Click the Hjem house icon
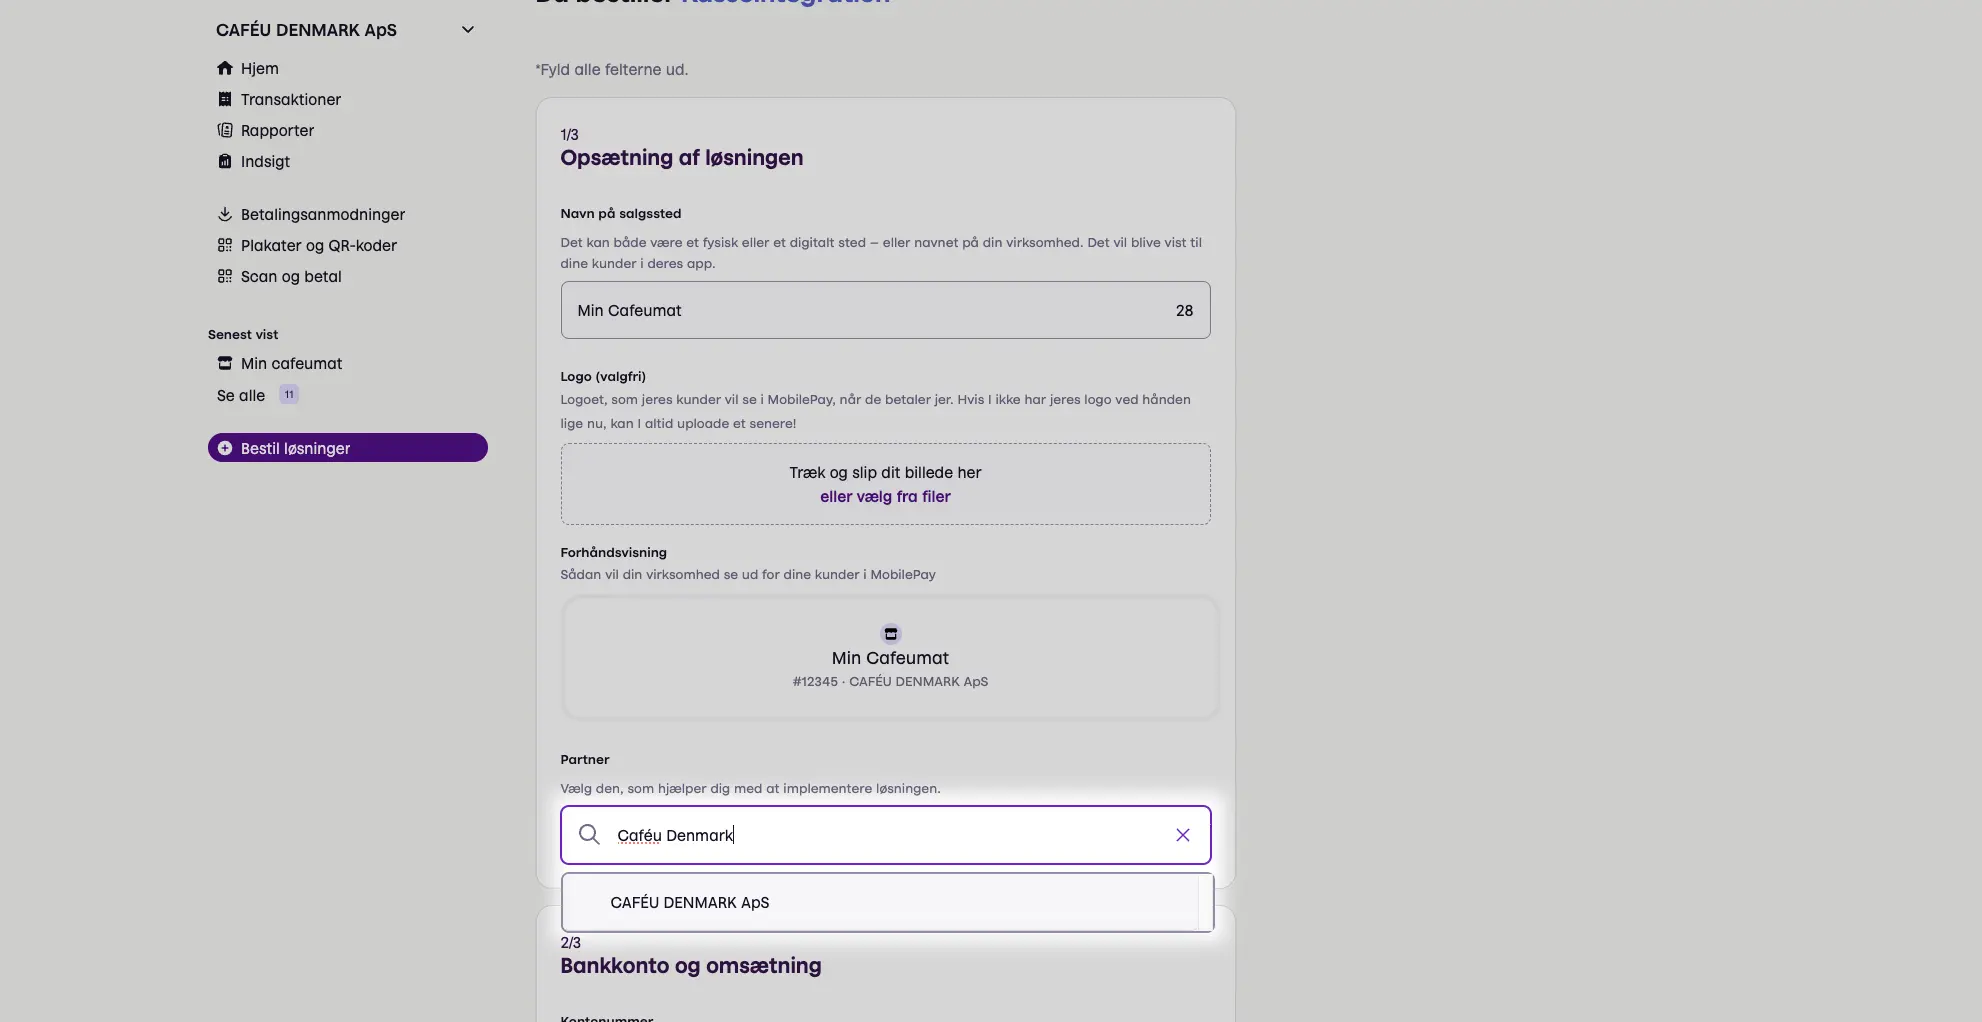Screen dimensions: 1982x1022 (225, 68)
